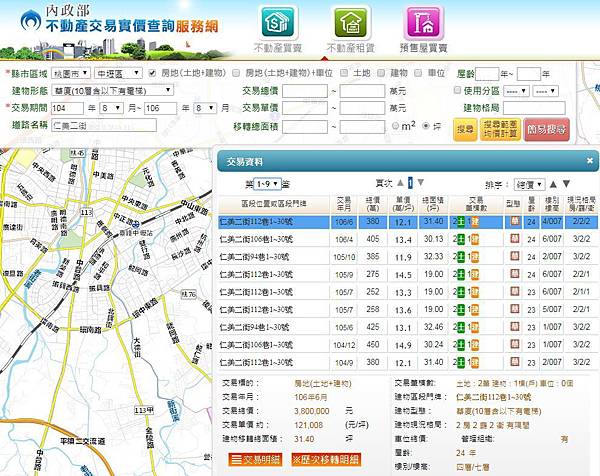Image resolution: width=600 pixels, height=476 pixels.
Task: Sort descending with the down arrow
Action: (567, 184)
